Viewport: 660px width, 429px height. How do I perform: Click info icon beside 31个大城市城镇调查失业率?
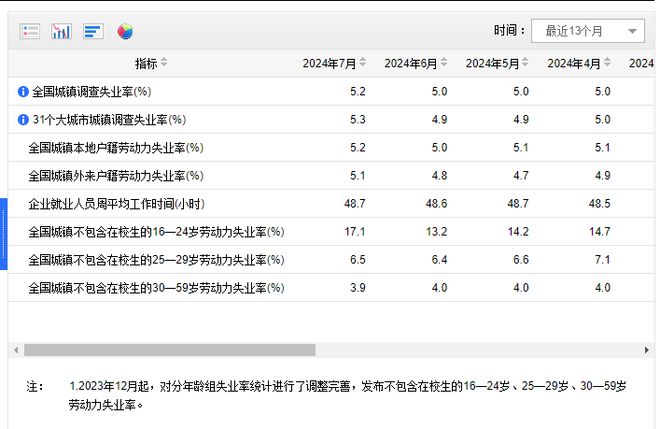tap(23, 120)
